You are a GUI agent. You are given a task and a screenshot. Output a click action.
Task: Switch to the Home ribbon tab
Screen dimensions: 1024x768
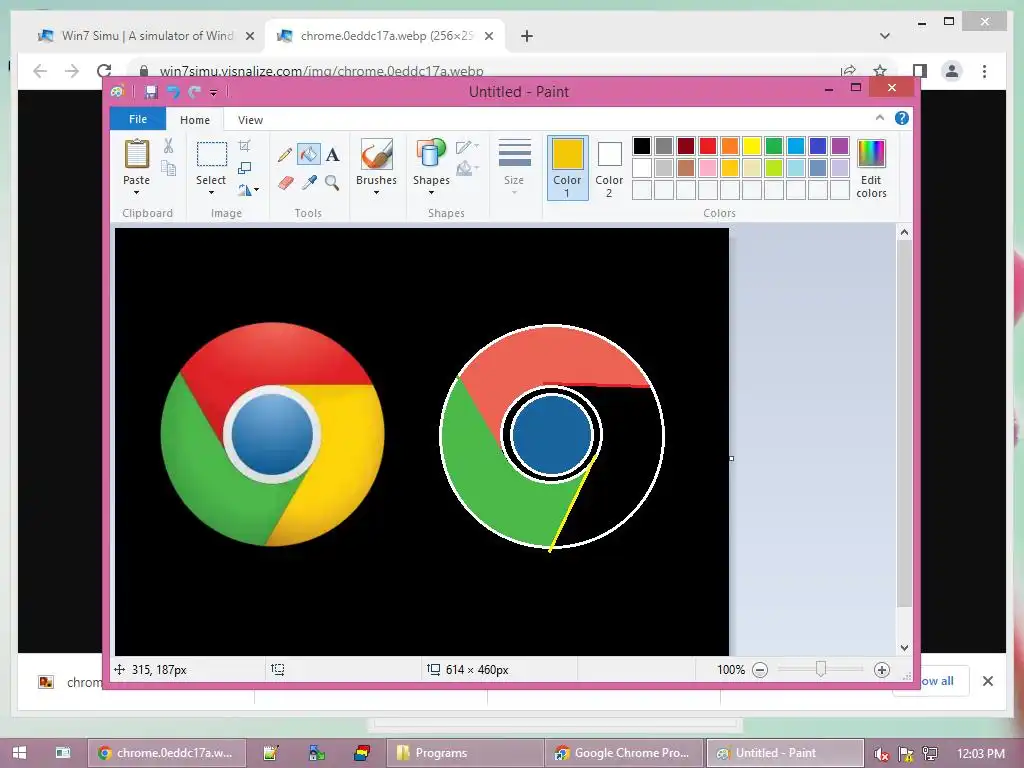tap(195, 120)
